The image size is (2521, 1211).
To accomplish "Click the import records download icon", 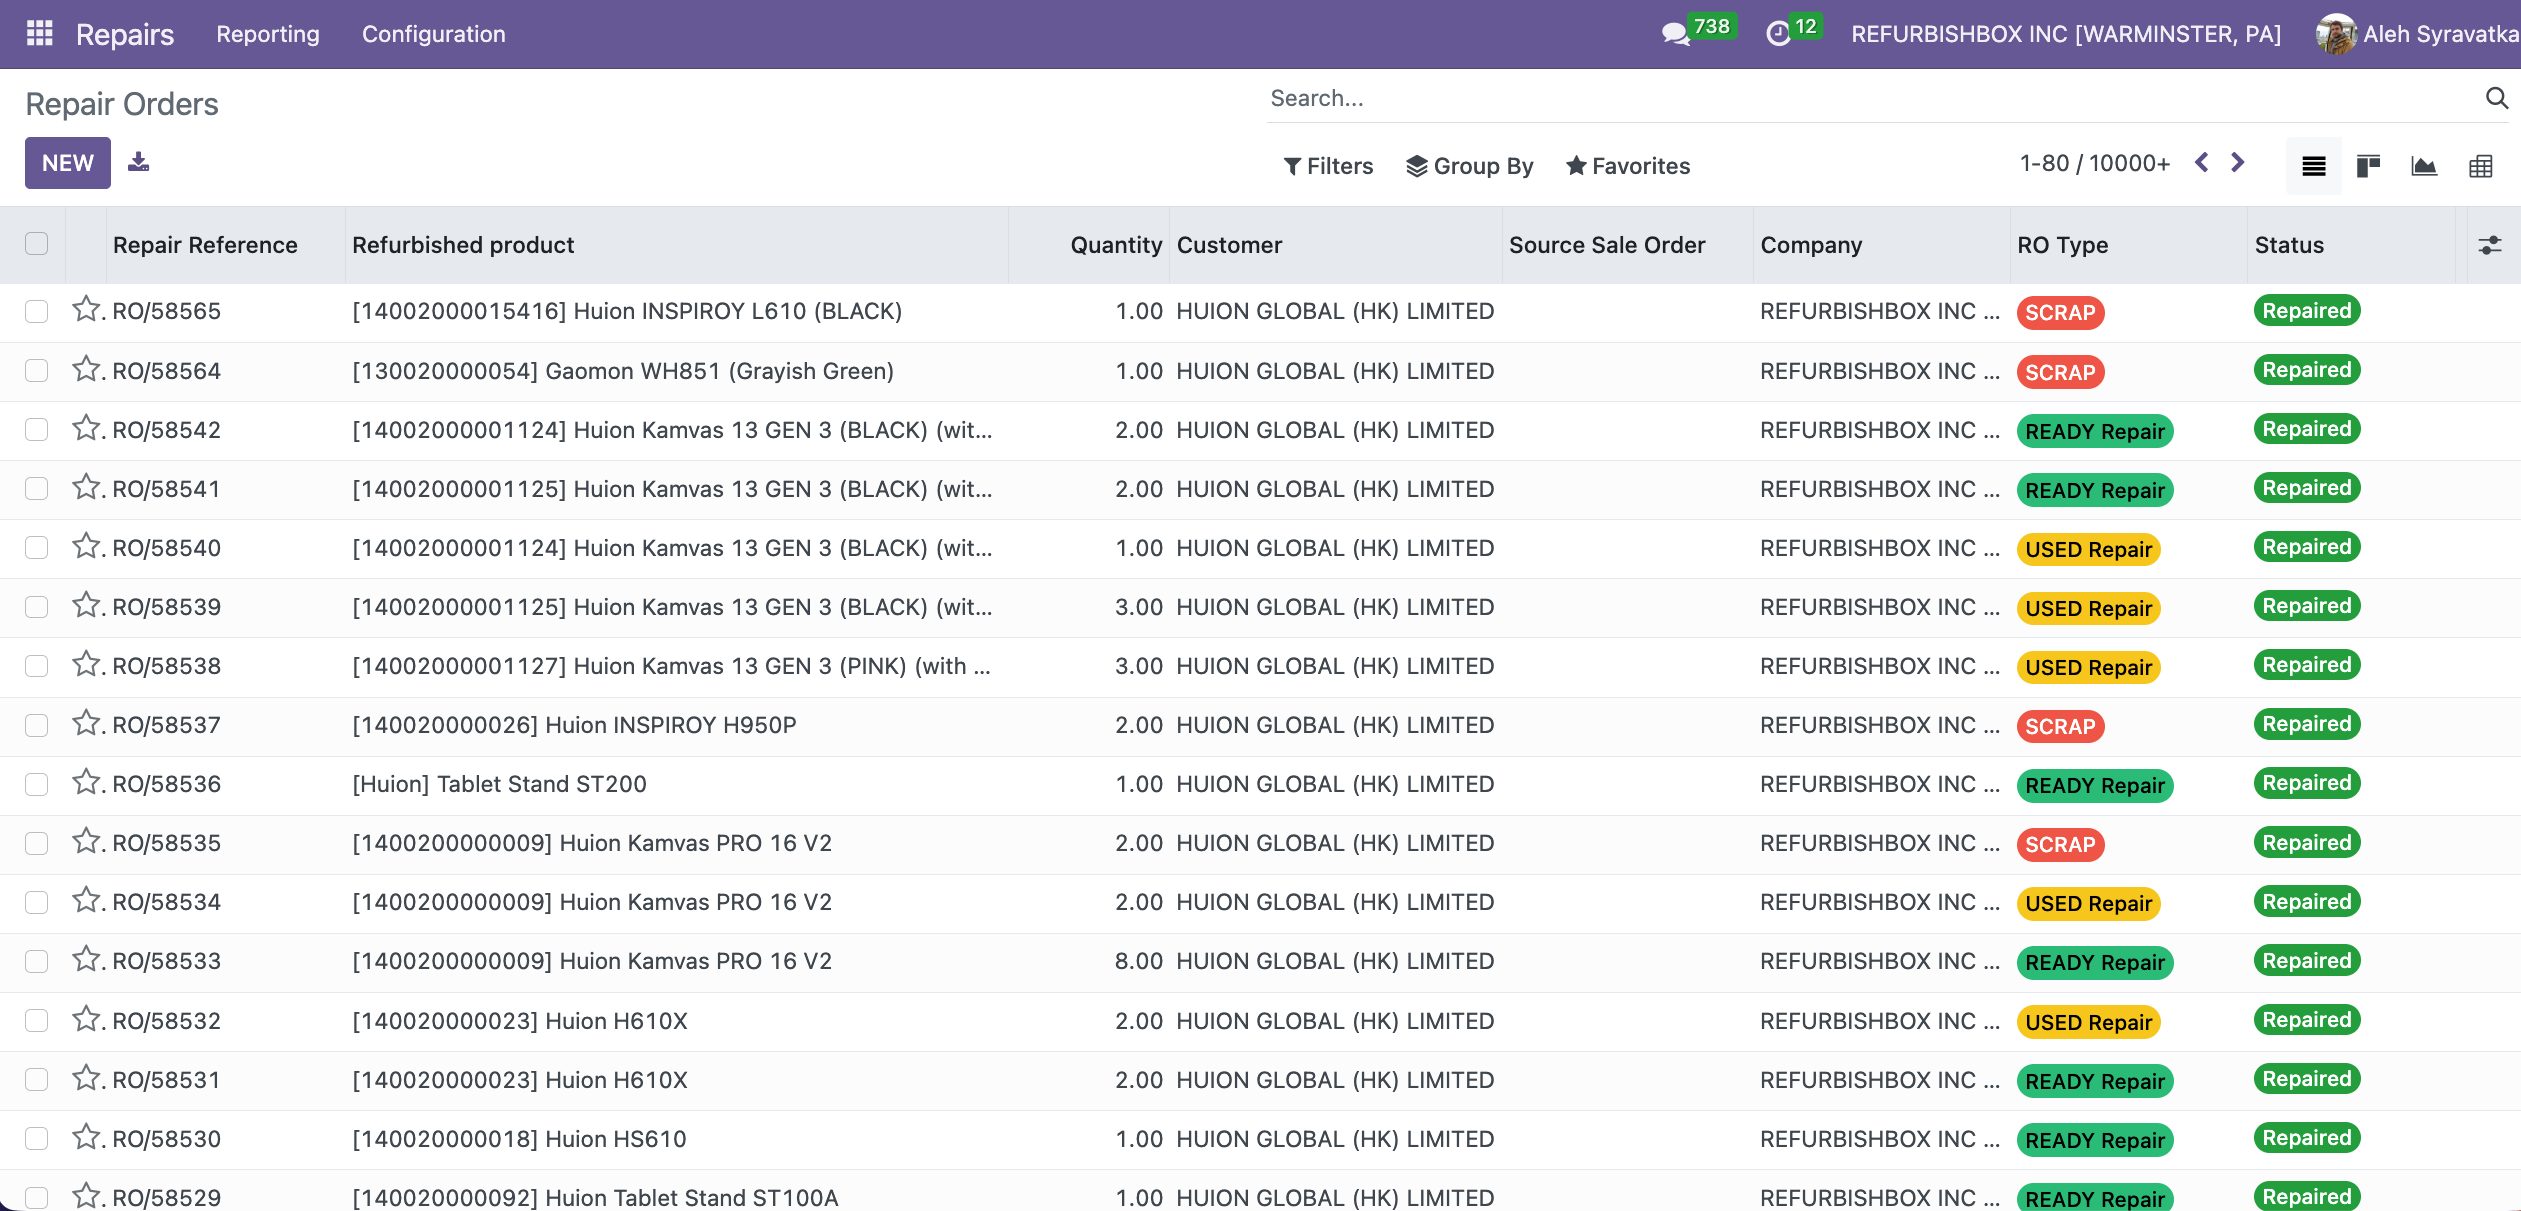I will coord(139,162).
